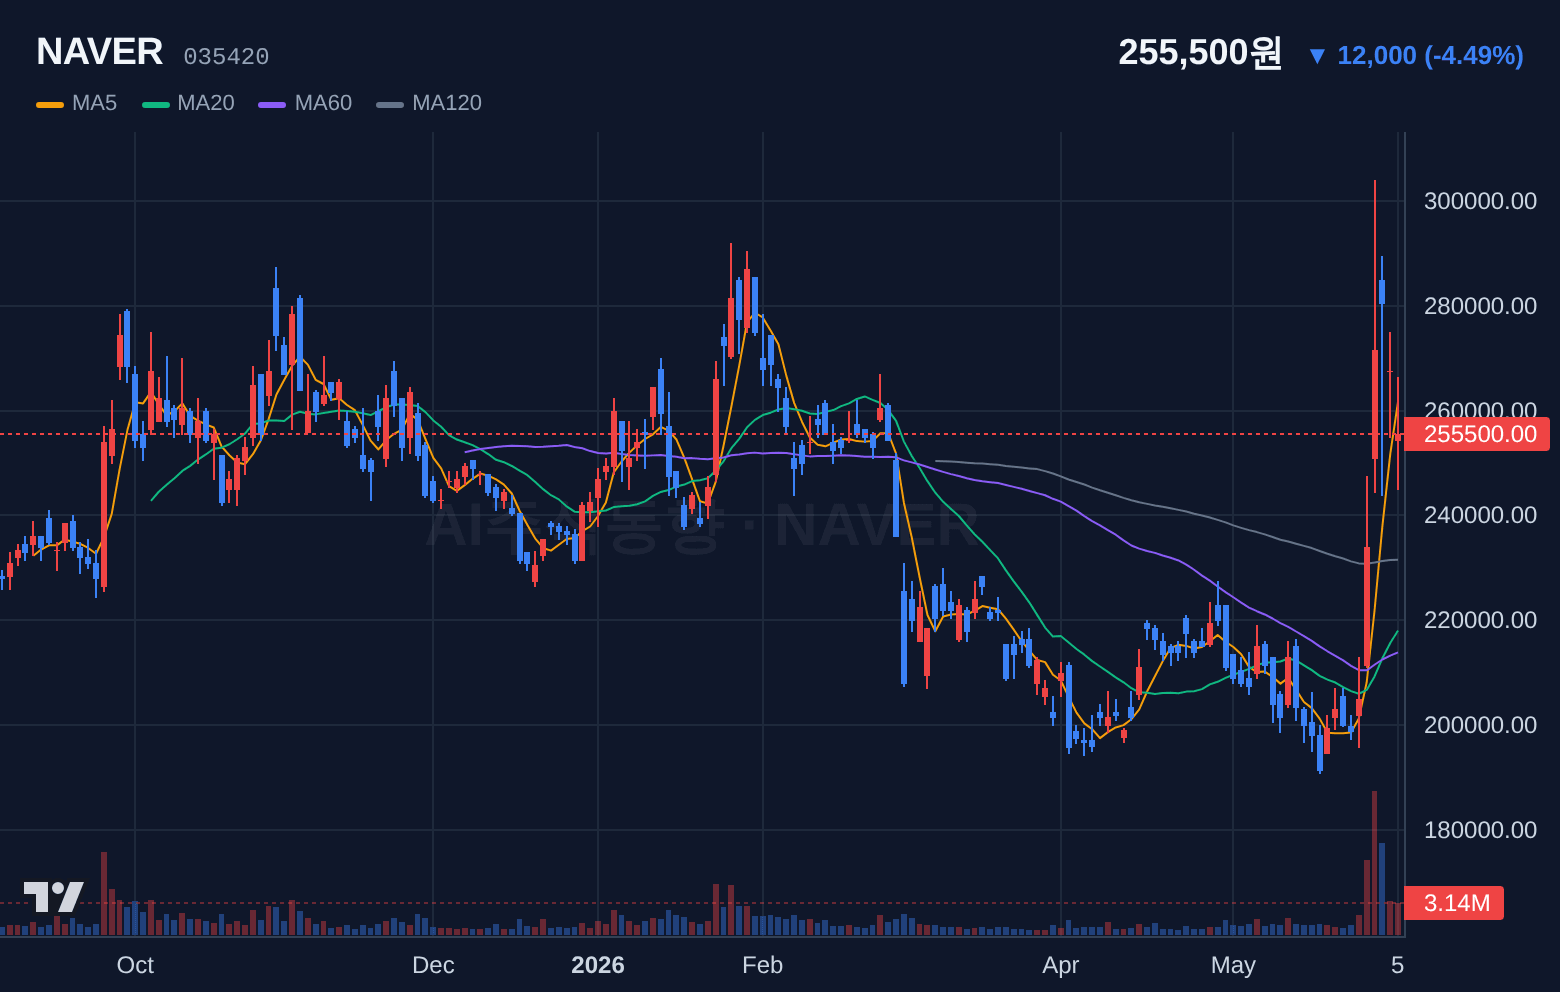
Task: Click the May time axis label
Action: [1233, 965]
